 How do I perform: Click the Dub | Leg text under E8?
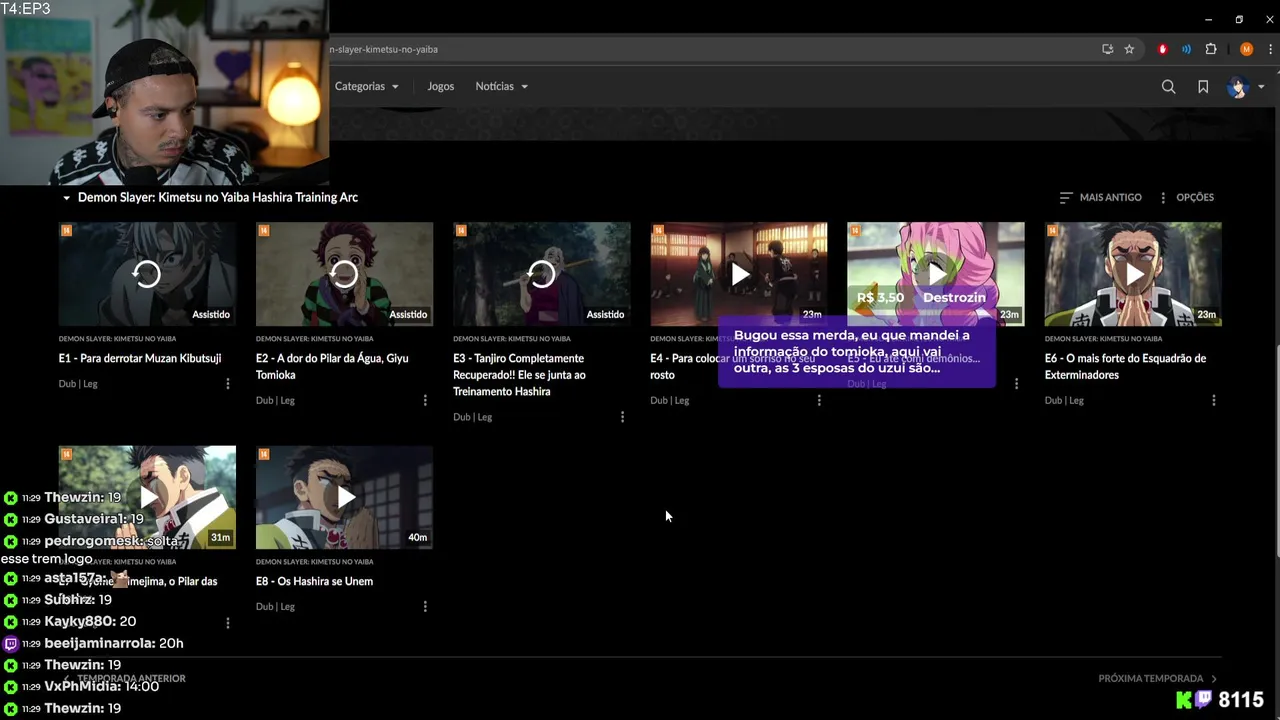coord(275,607)
